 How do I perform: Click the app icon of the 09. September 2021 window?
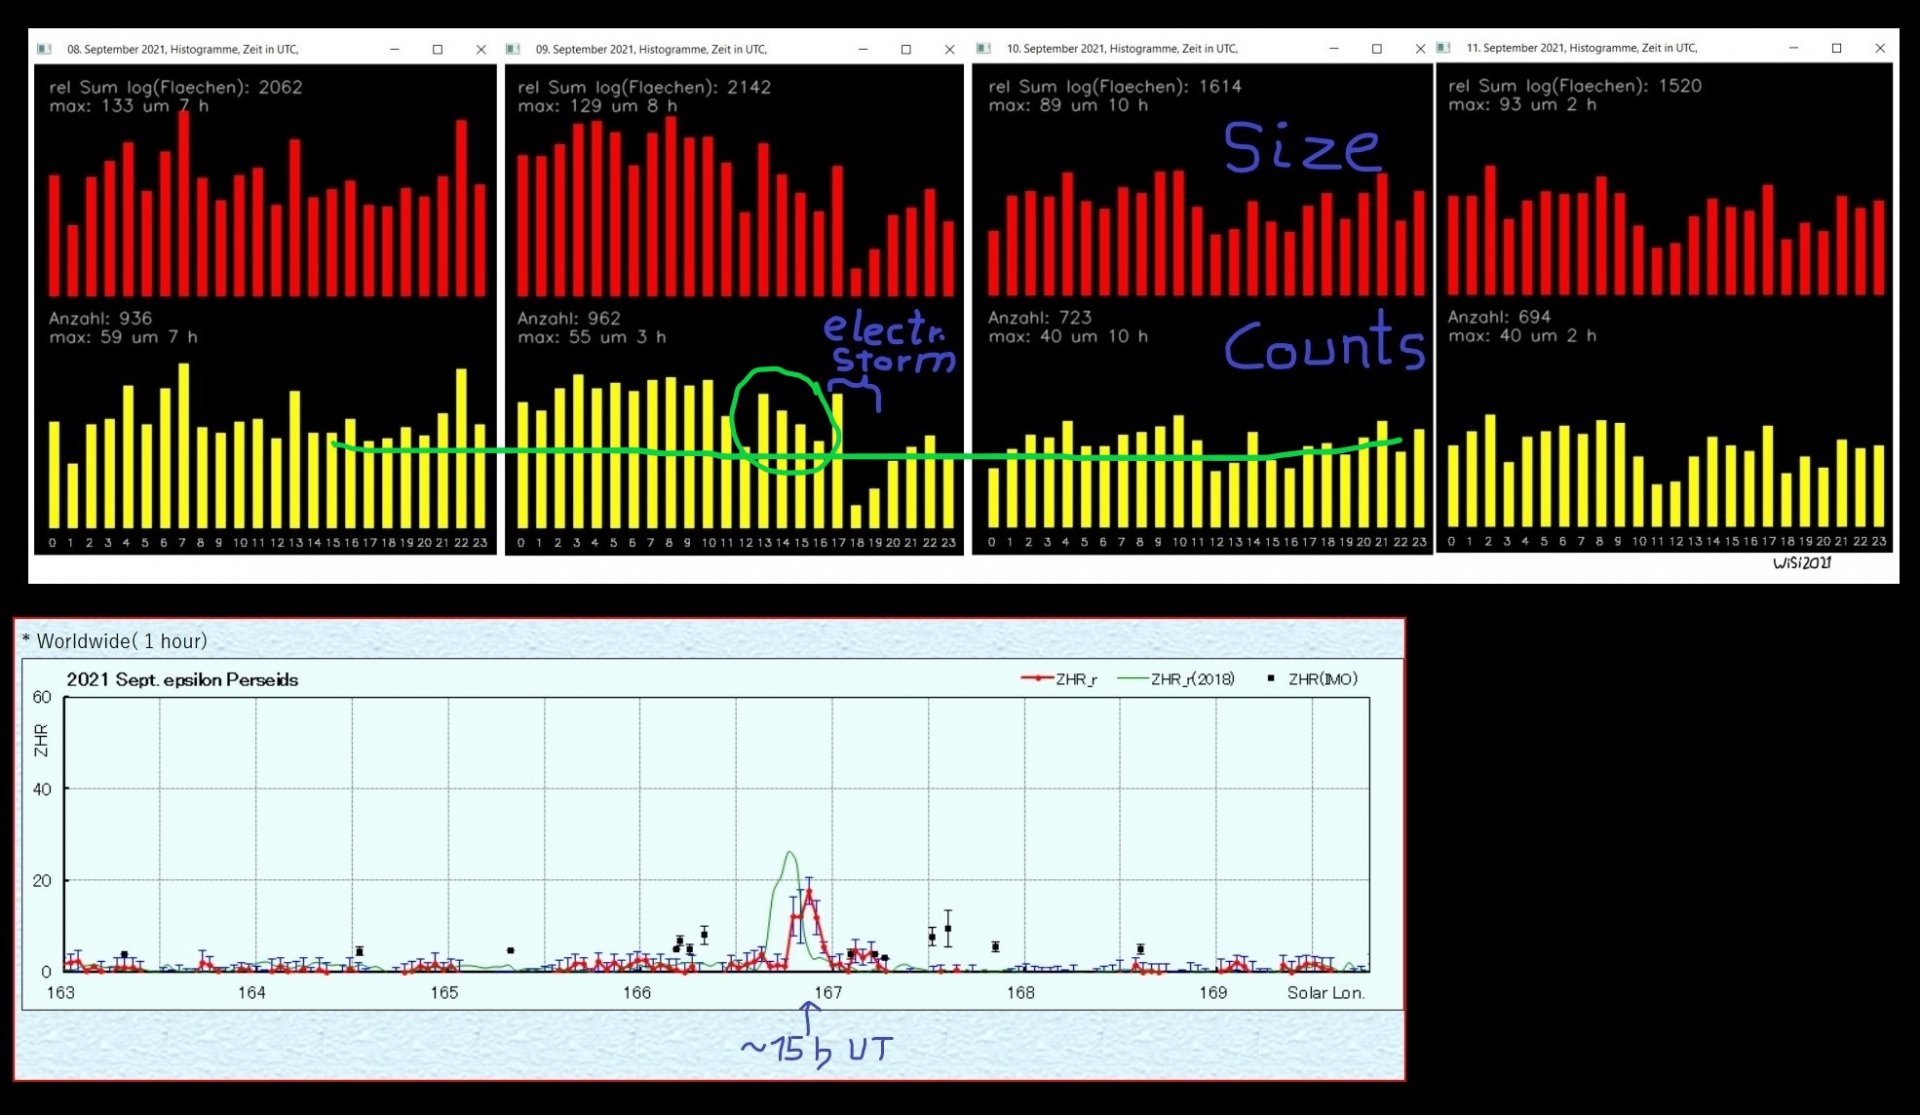coord(513,49)
